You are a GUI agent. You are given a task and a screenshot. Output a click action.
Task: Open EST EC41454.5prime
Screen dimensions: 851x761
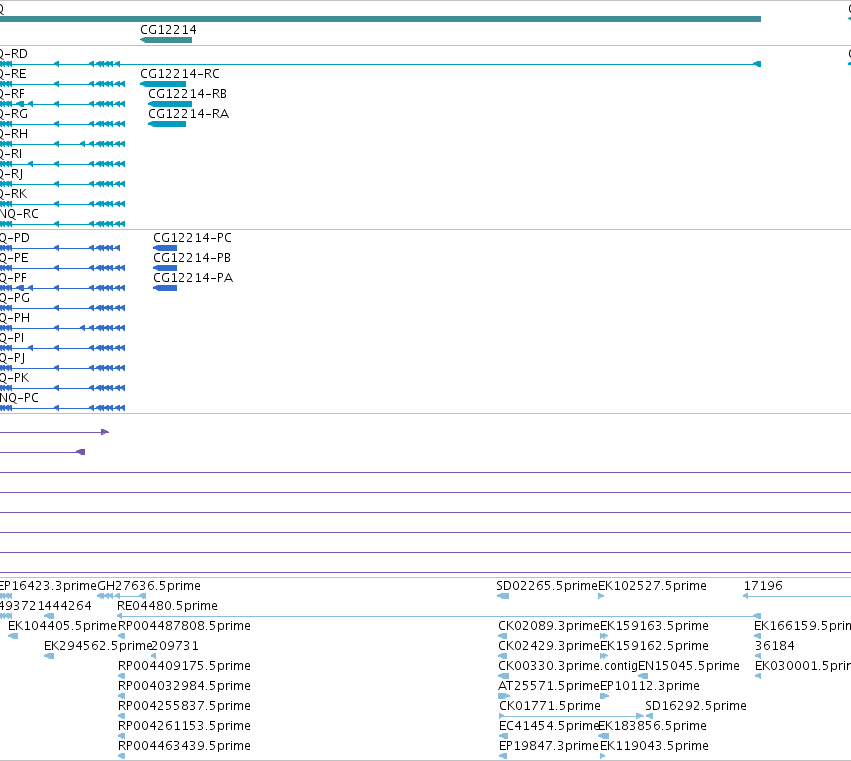point(548,726)
